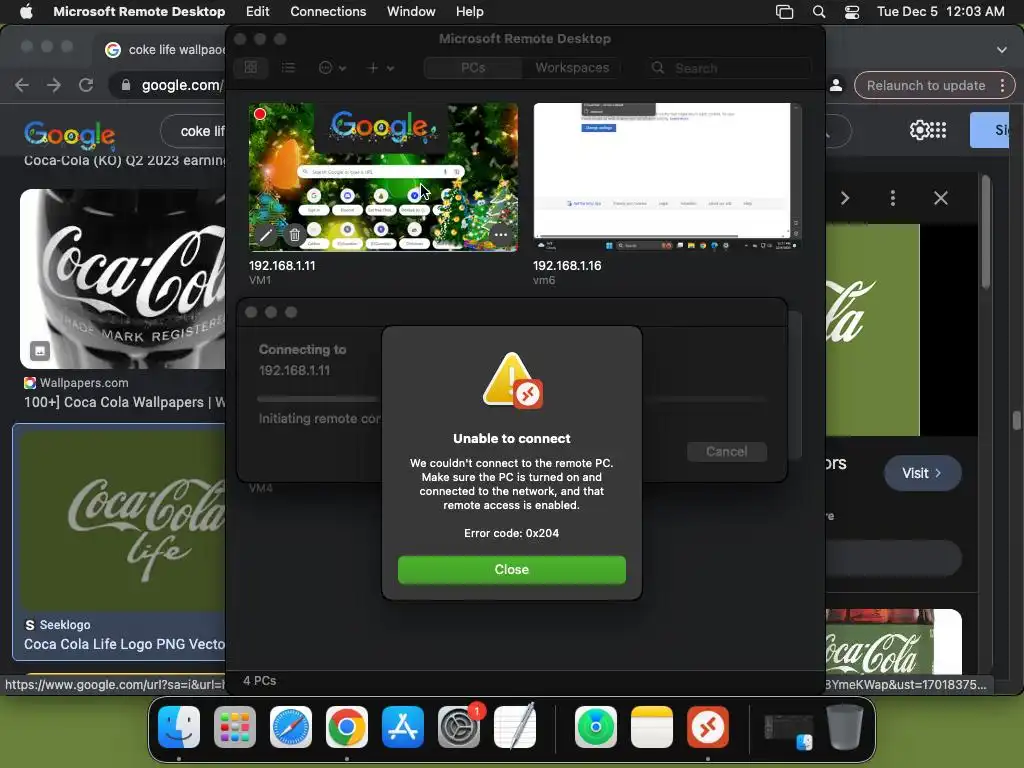
Task: Open Chrome from the Dock
Action: click(347, 727)
